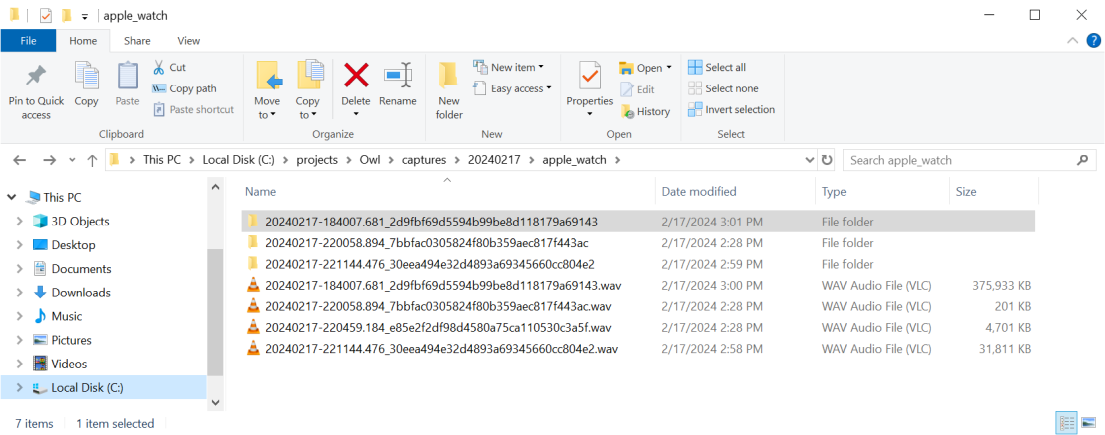This screenshot has width=1105, height=435.
Task: Click Paste shortcut in Clipboard group
Action: click(x=193, y=109)
